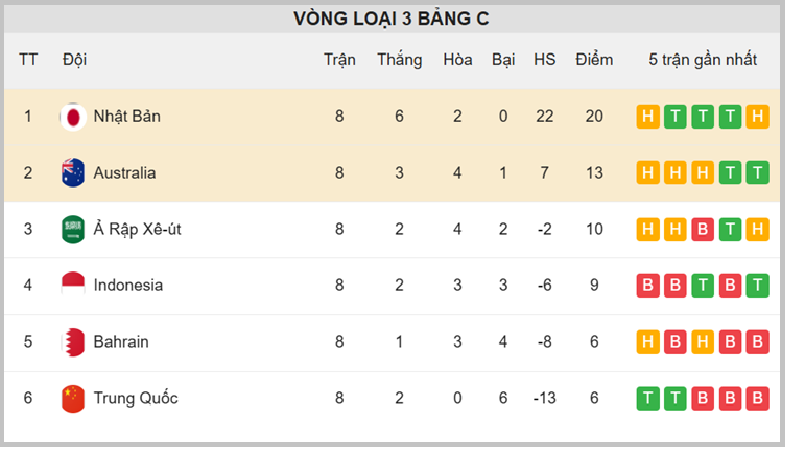The height and width of the screenshot is (450, 785).
Task: Click the Thắng column header
Action: click(x=400, y=60)
